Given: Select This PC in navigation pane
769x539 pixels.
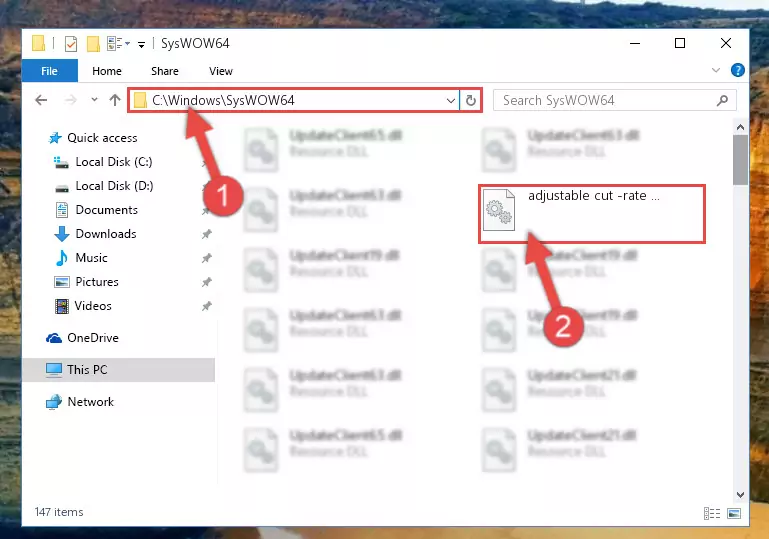Looking at the screenshot, I should (118, 370).
